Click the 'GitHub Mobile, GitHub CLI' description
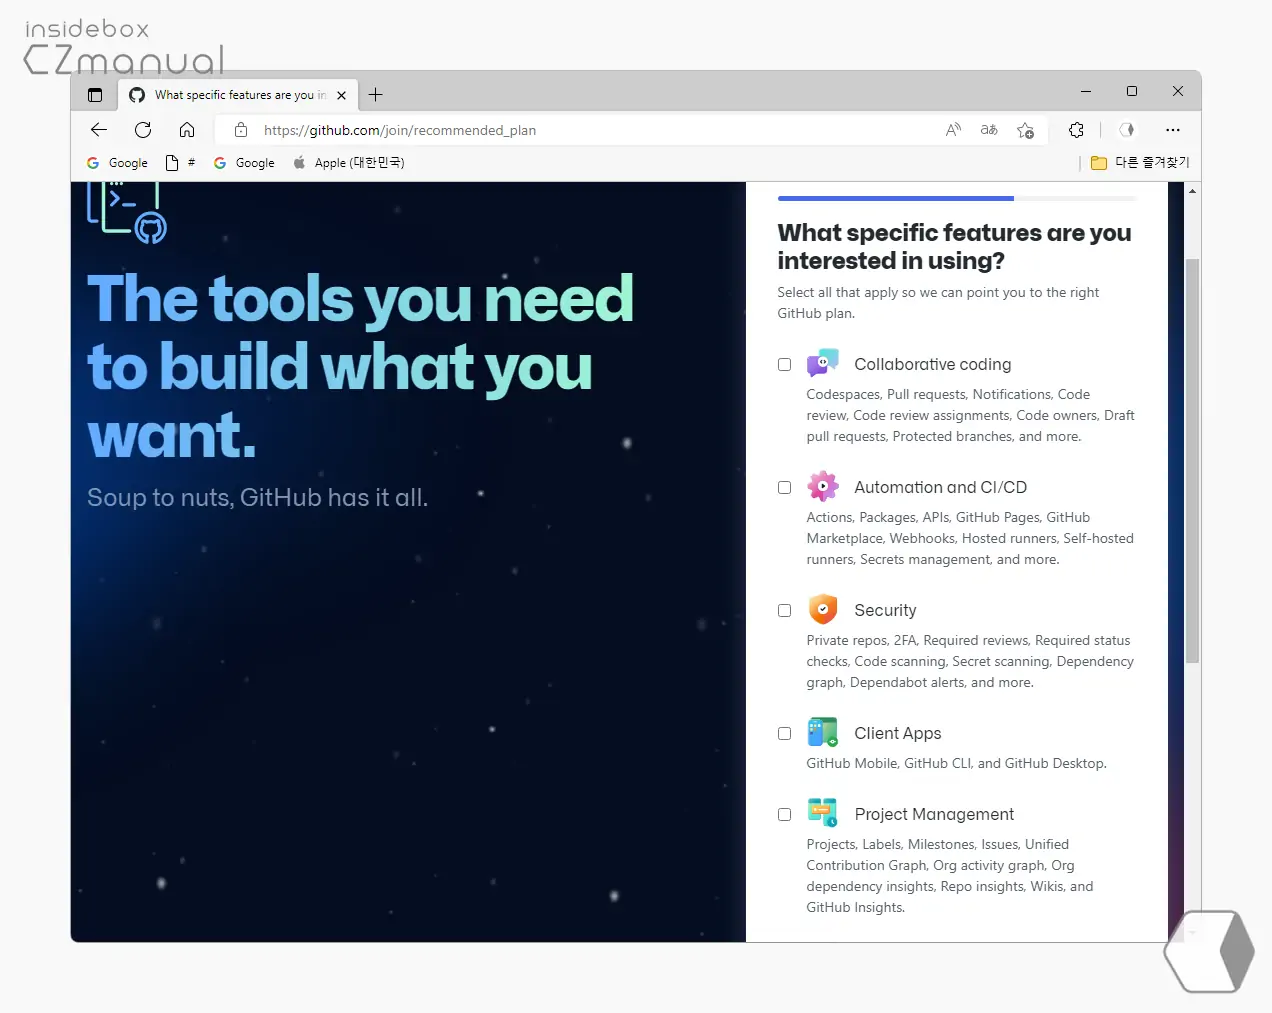The height and width of the screenshot is (1013, 1272). (x=956, y=764)
